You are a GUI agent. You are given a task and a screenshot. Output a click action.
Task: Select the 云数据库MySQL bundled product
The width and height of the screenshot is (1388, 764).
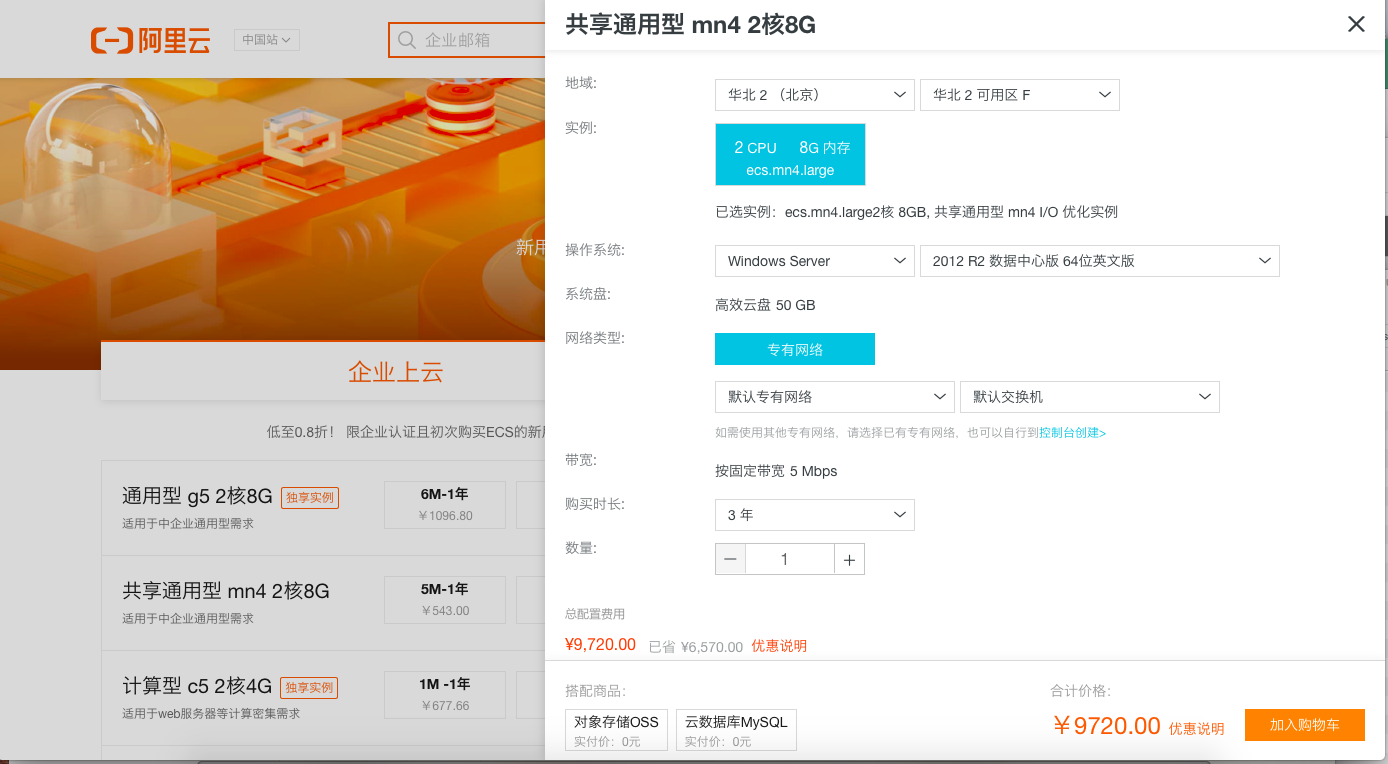736,730
